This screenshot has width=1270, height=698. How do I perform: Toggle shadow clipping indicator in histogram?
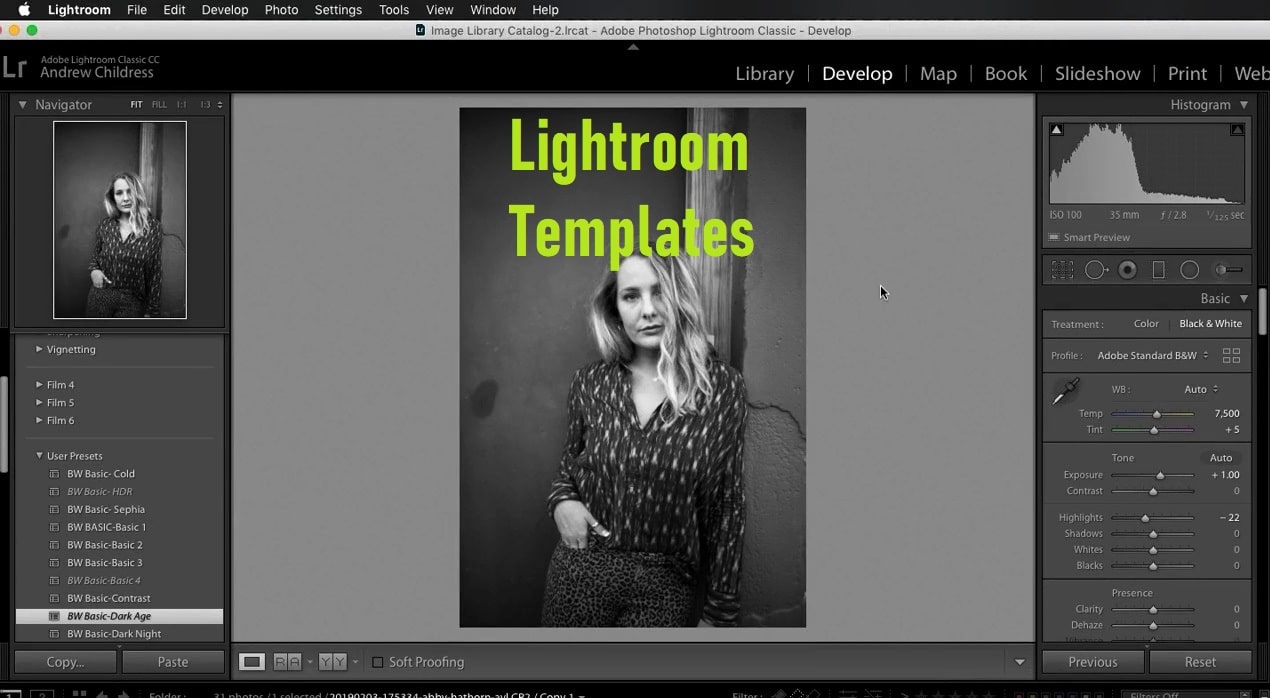pyautogui.click(x=1057, y=130)
